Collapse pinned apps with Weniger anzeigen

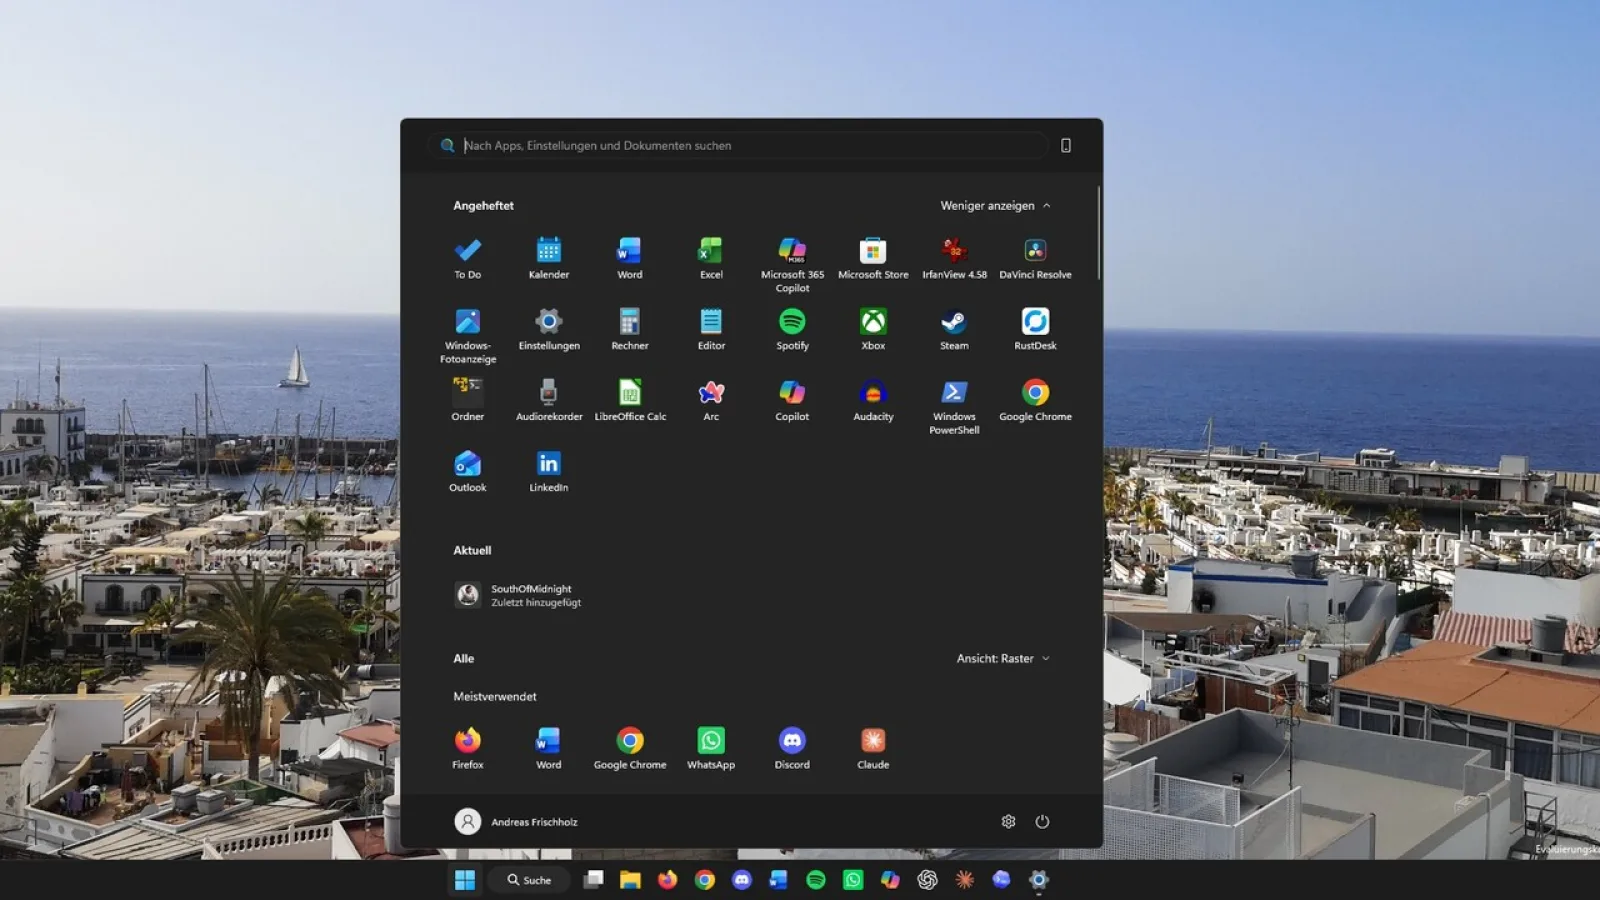pos(996,205)
